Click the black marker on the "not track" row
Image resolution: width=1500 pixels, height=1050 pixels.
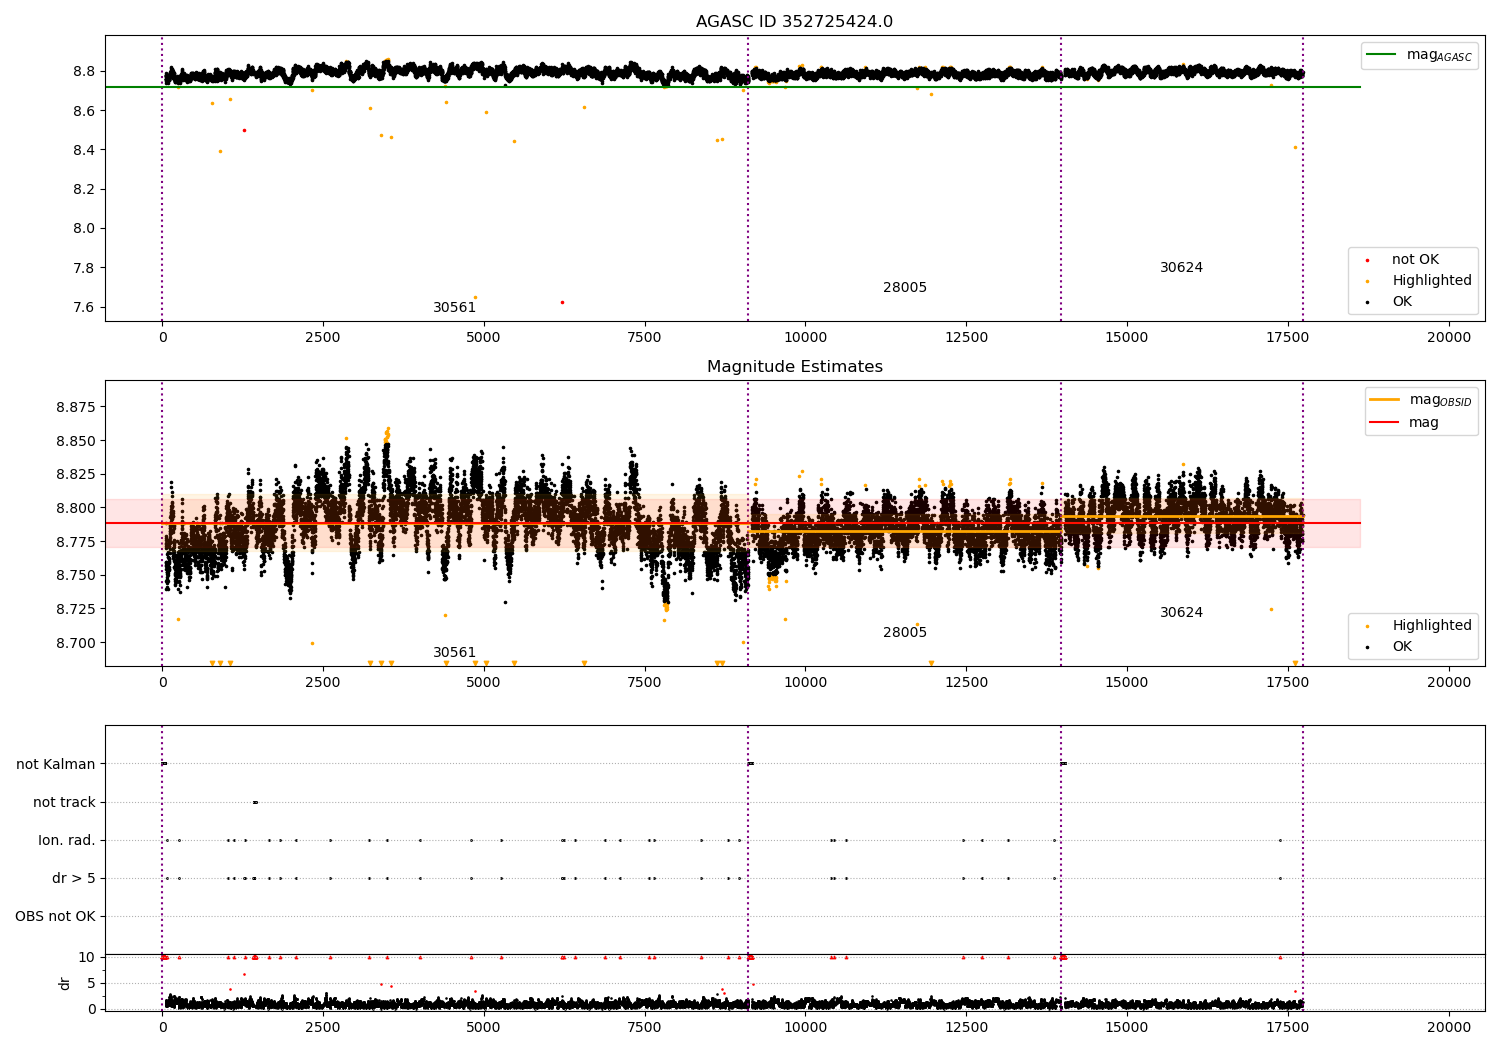(255, 803)
